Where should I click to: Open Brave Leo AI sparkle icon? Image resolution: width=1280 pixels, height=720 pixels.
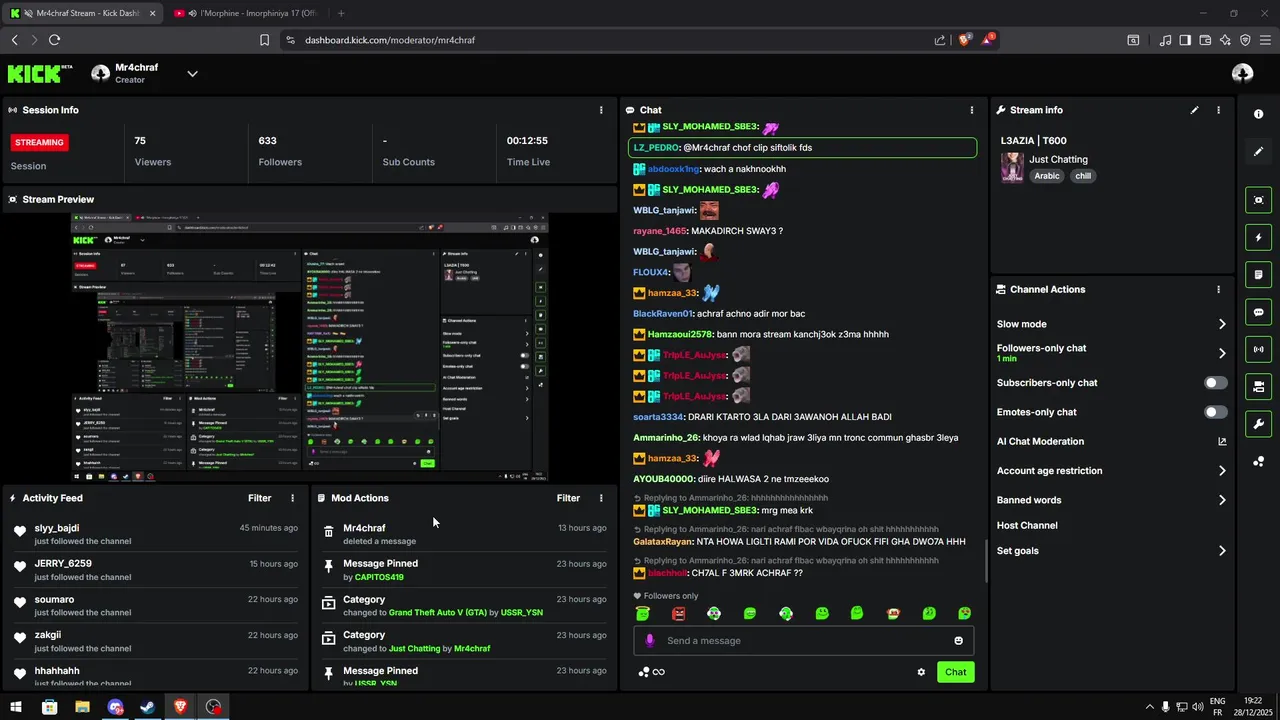pos(1225,40)
